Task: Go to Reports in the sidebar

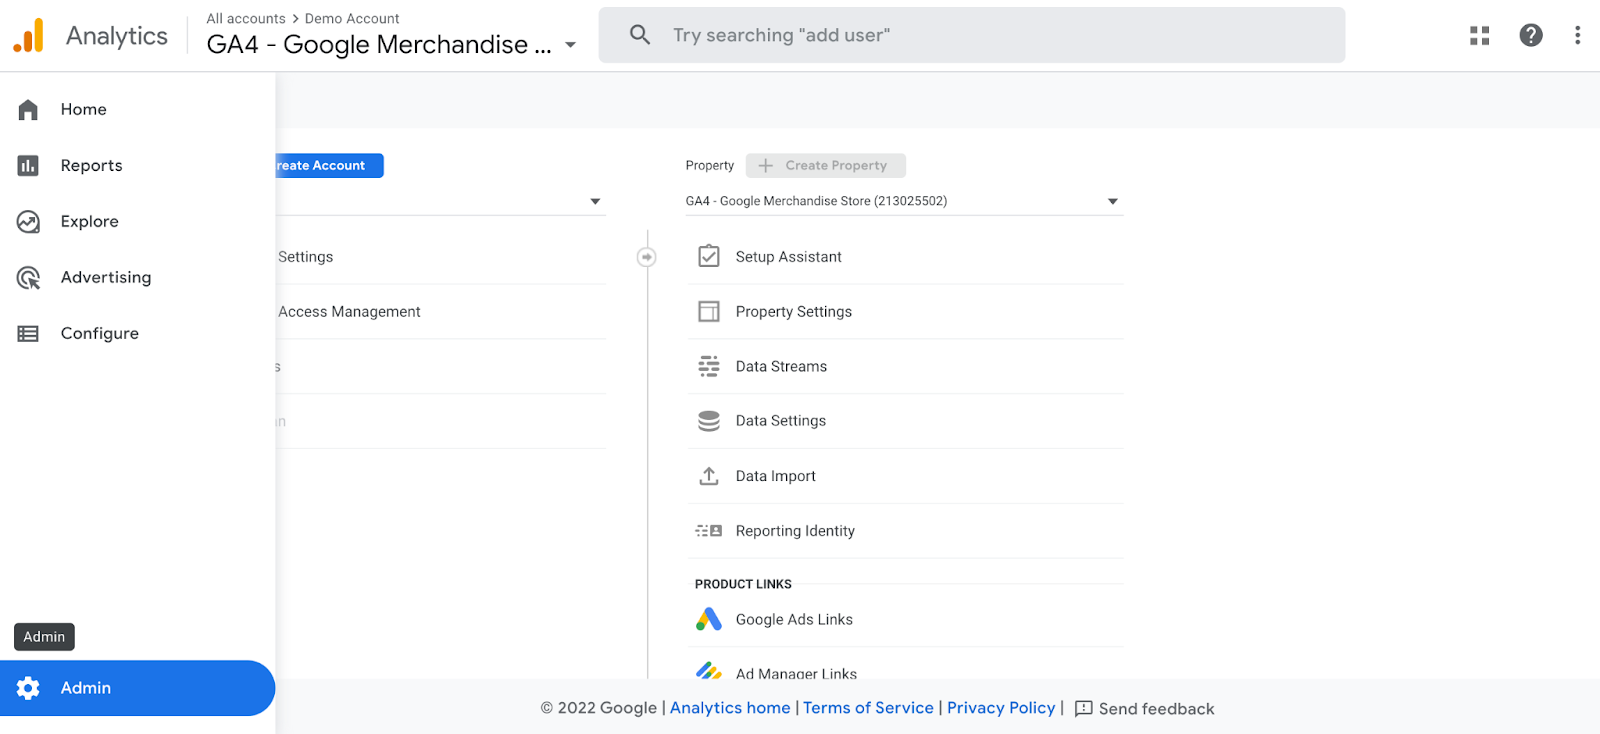Action: (91, 166)
